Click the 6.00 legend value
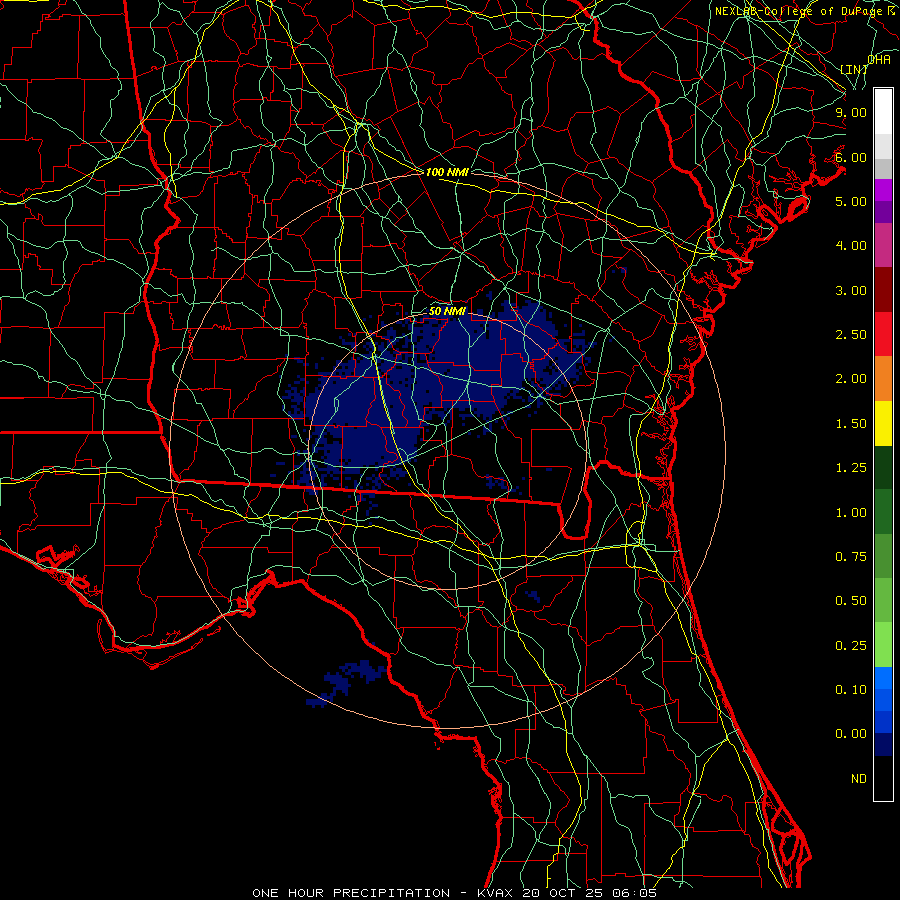Image resolution: width=900 pixels, height=900 pixels. (851, 157)
